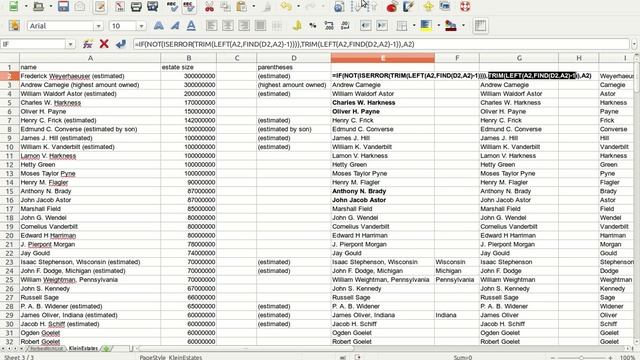Select row header 23
The image size is (640, 360).
click(9, 262)
